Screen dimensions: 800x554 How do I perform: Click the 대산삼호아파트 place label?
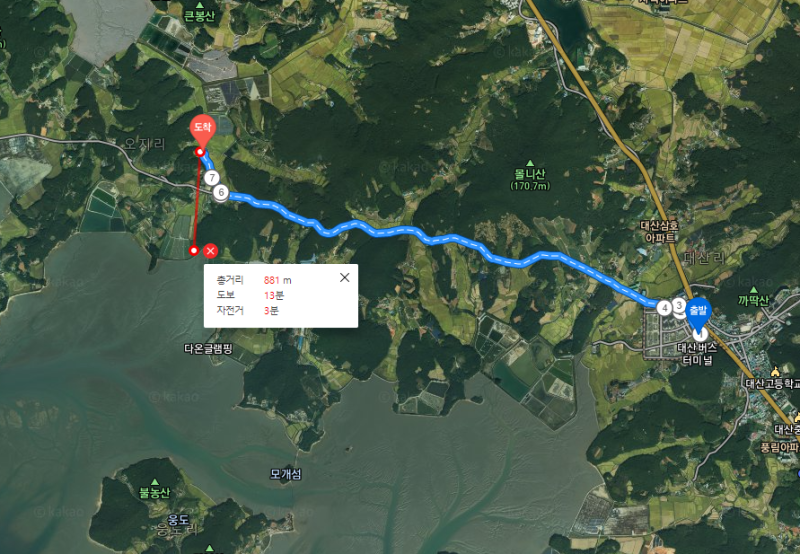pos(660,232)
